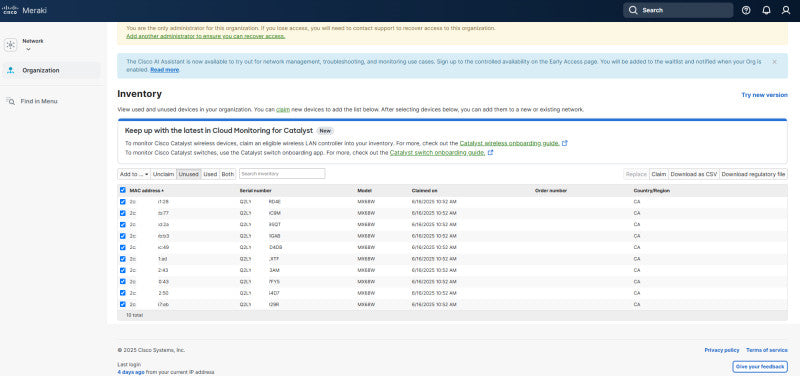Viewport: 800px width, 376px height.
Task: Uncheck the row with serial ending I4D7
Action: pyautogui.click(x=122, y=293)
